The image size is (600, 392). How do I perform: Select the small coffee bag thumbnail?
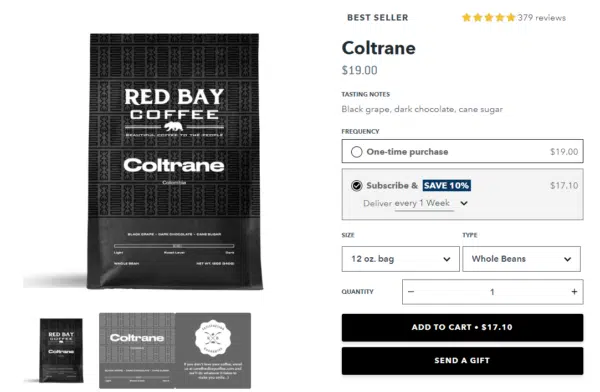pos(61,350)
